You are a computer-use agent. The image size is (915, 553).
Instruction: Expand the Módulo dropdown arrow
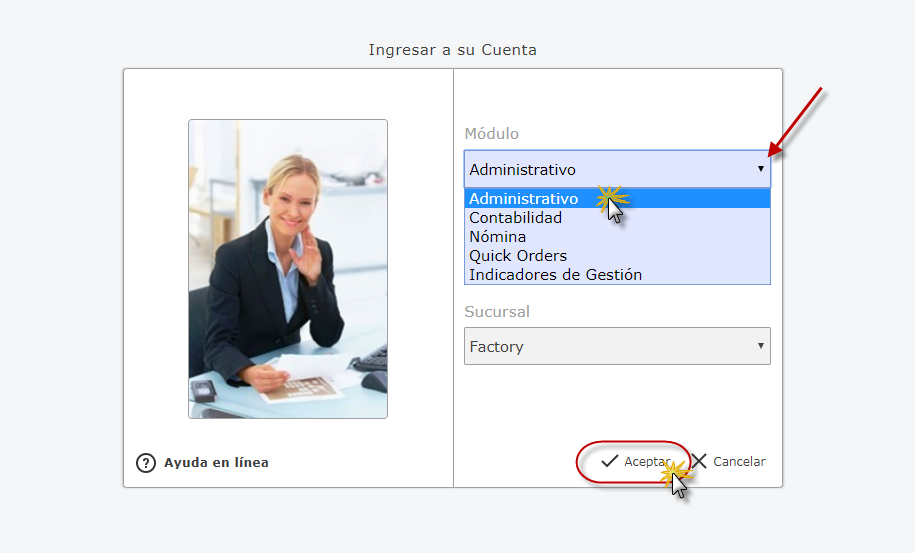tap(760, 169)
